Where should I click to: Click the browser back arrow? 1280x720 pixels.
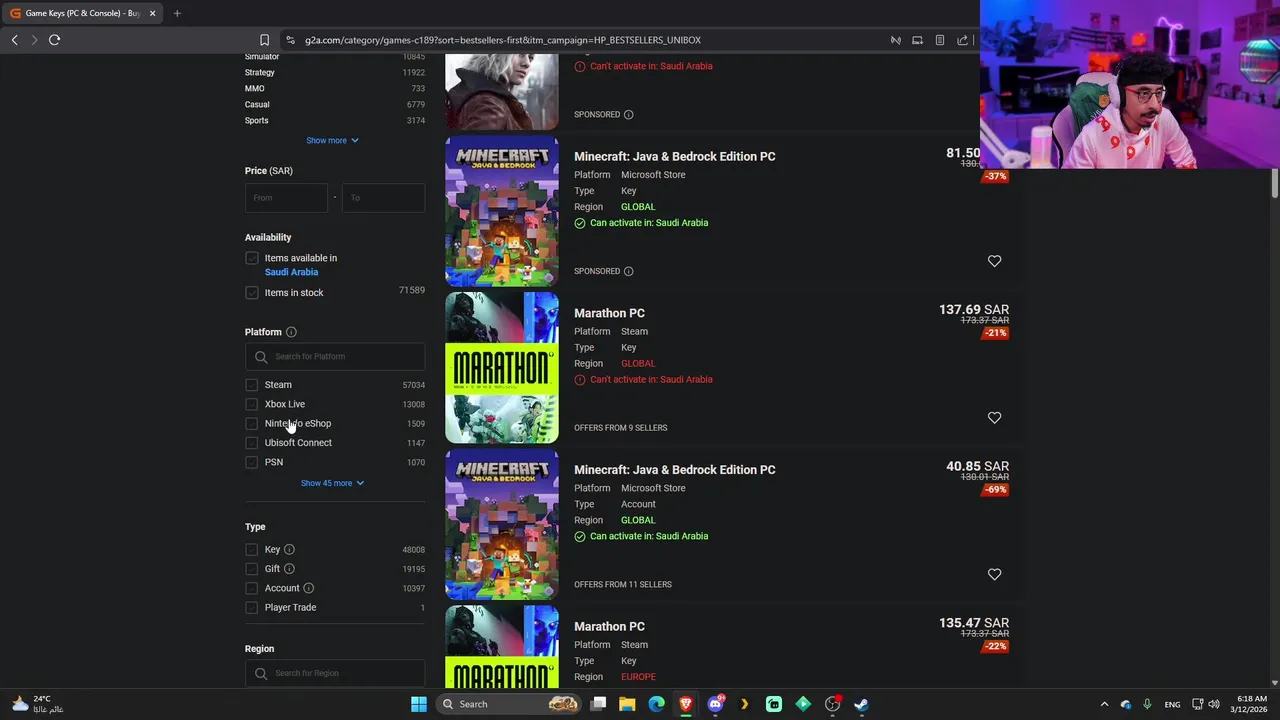tap(14, 40)
